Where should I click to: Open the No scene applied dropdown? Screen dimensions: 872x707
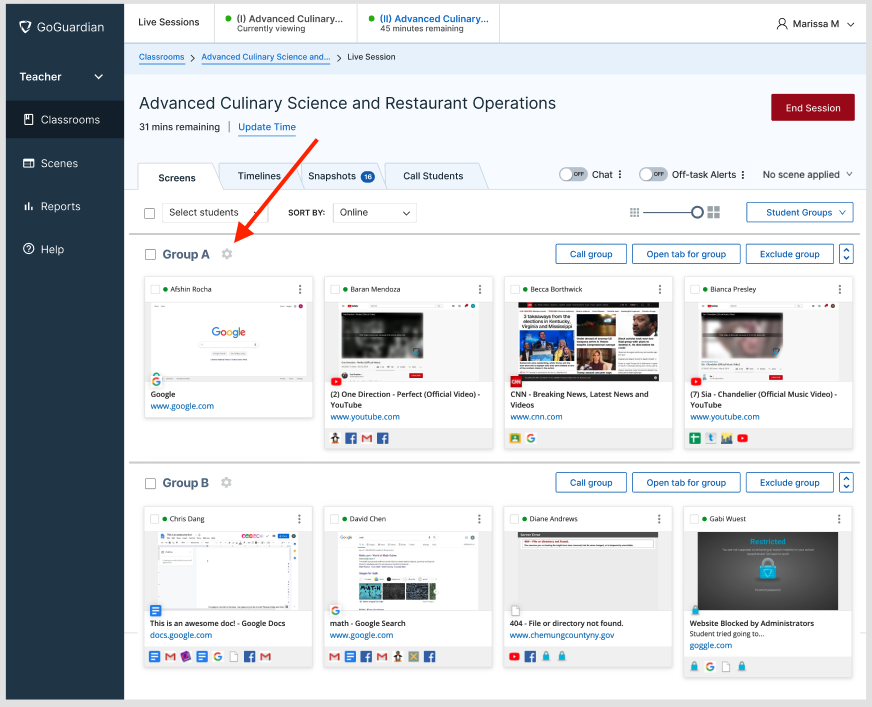coord(807,174)
